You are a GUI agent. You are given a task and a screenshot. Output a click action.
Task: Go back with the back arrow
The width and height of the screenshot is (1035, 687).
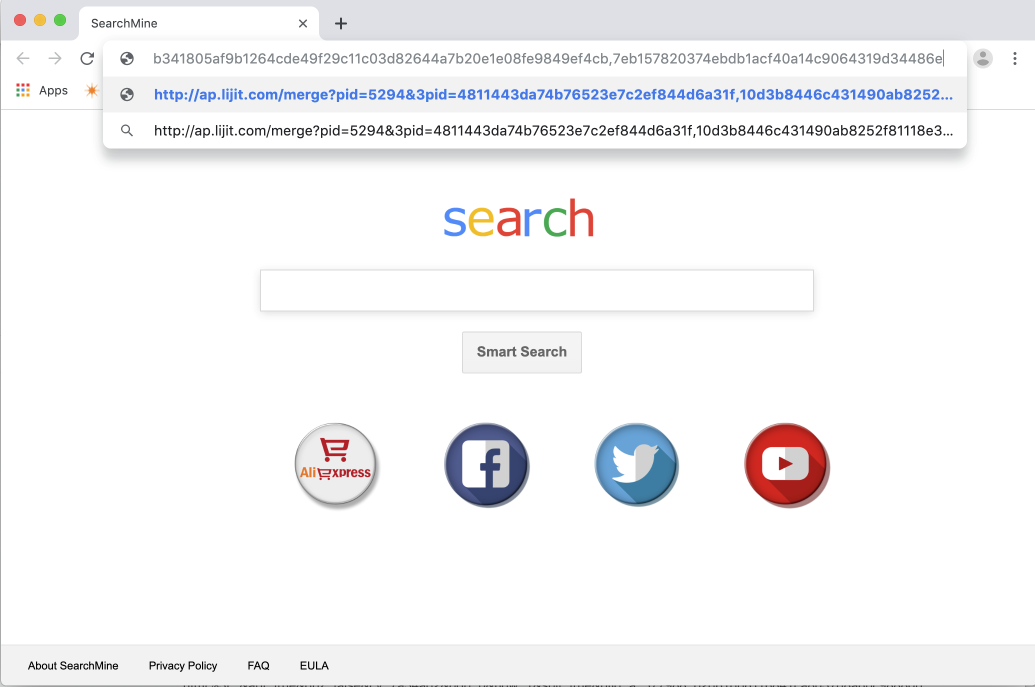23,59
